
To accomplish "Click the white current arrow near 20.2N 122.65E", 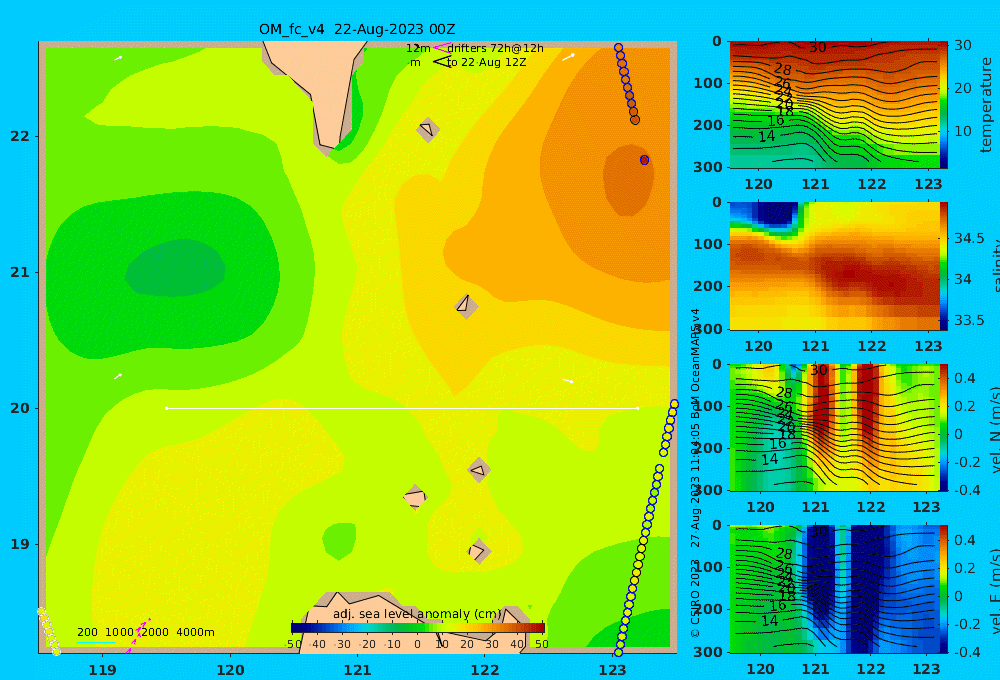I will pos(568,381).
